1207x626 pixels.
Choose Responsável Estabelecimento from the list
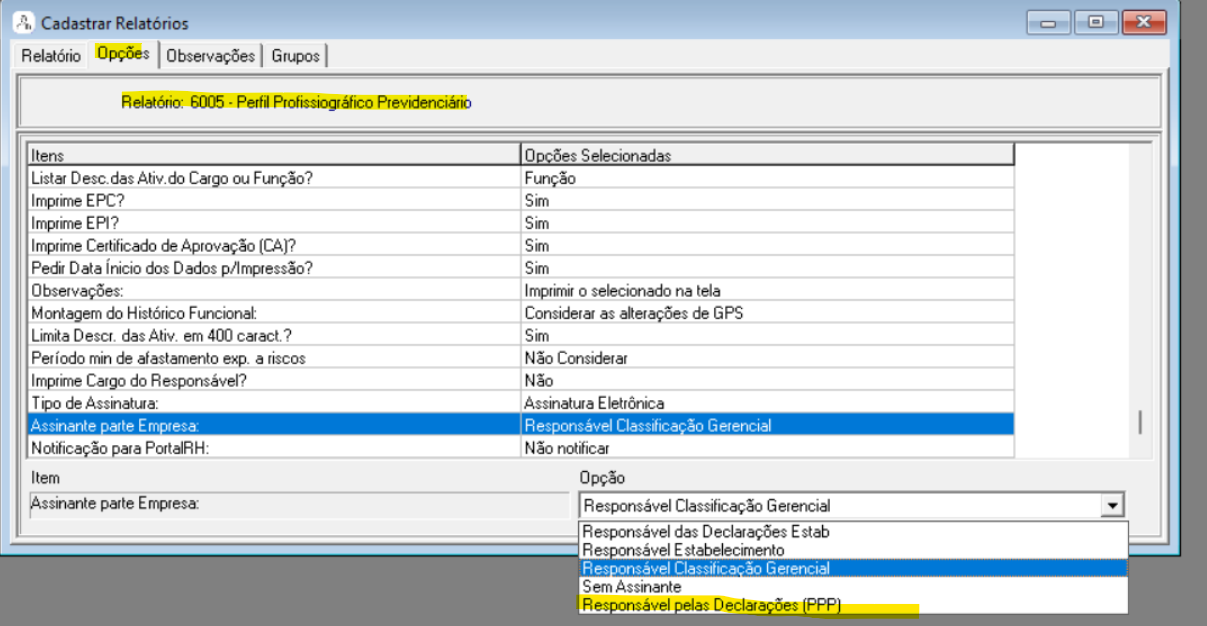pyautogui.click(x=683, y=550)
